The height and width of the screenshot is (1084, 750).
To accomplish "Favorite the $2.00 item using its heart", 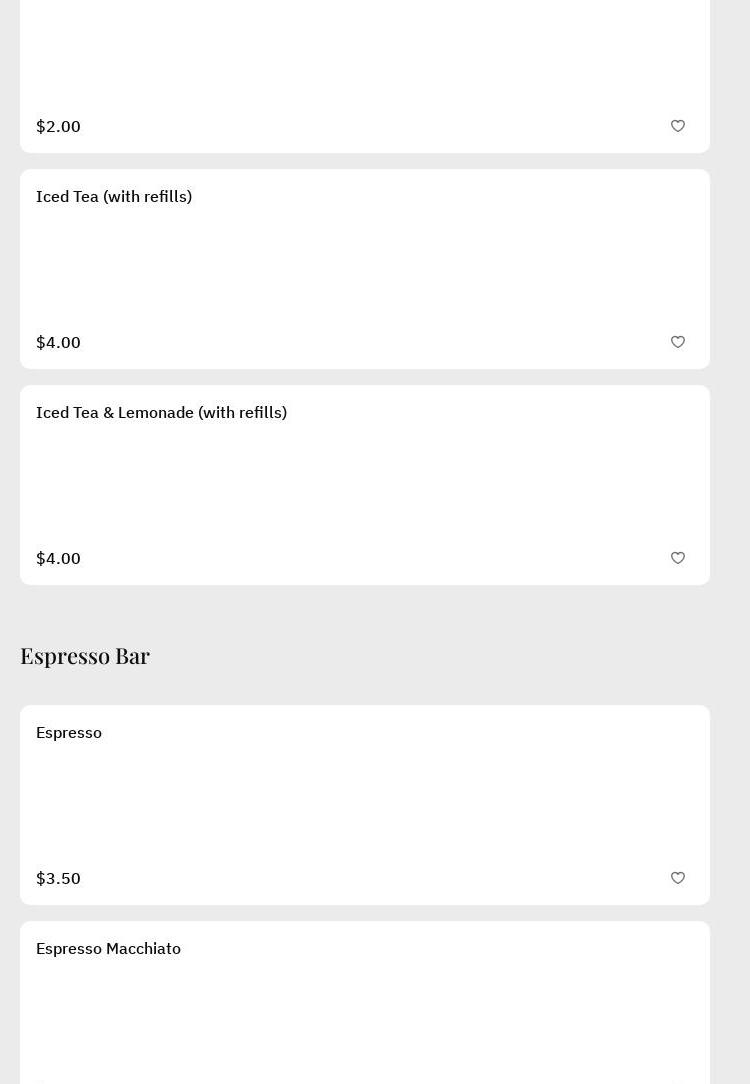I will [x=678, y=126].
